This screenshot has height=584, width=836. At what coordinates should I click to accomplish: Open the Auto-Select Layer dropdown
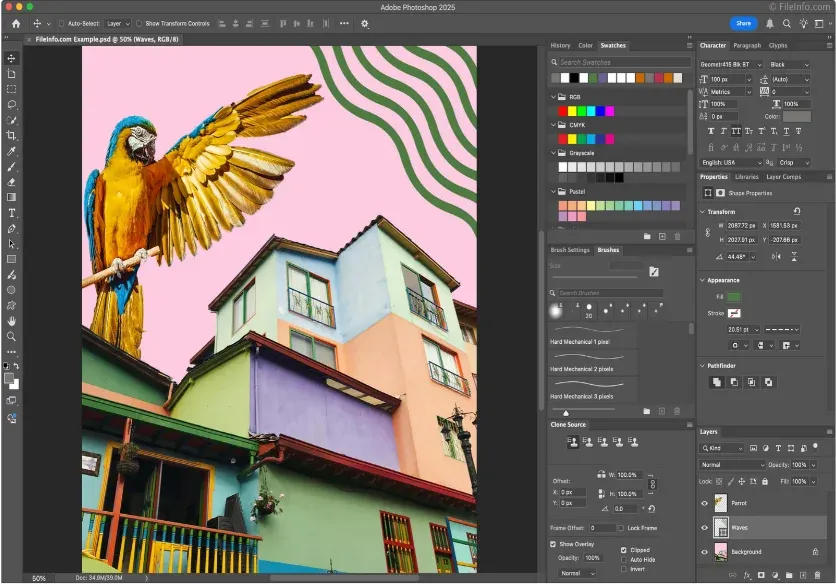(117, 23)
